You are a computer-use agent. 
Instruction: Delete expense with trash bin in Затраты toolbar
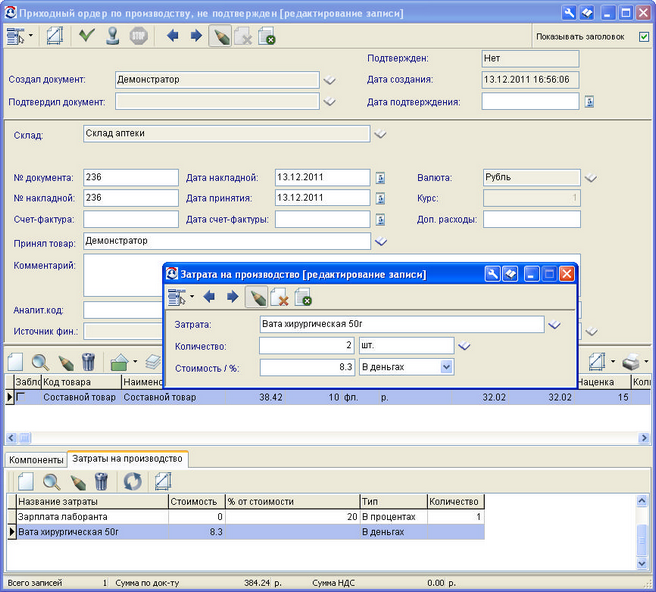pos(101,482)
